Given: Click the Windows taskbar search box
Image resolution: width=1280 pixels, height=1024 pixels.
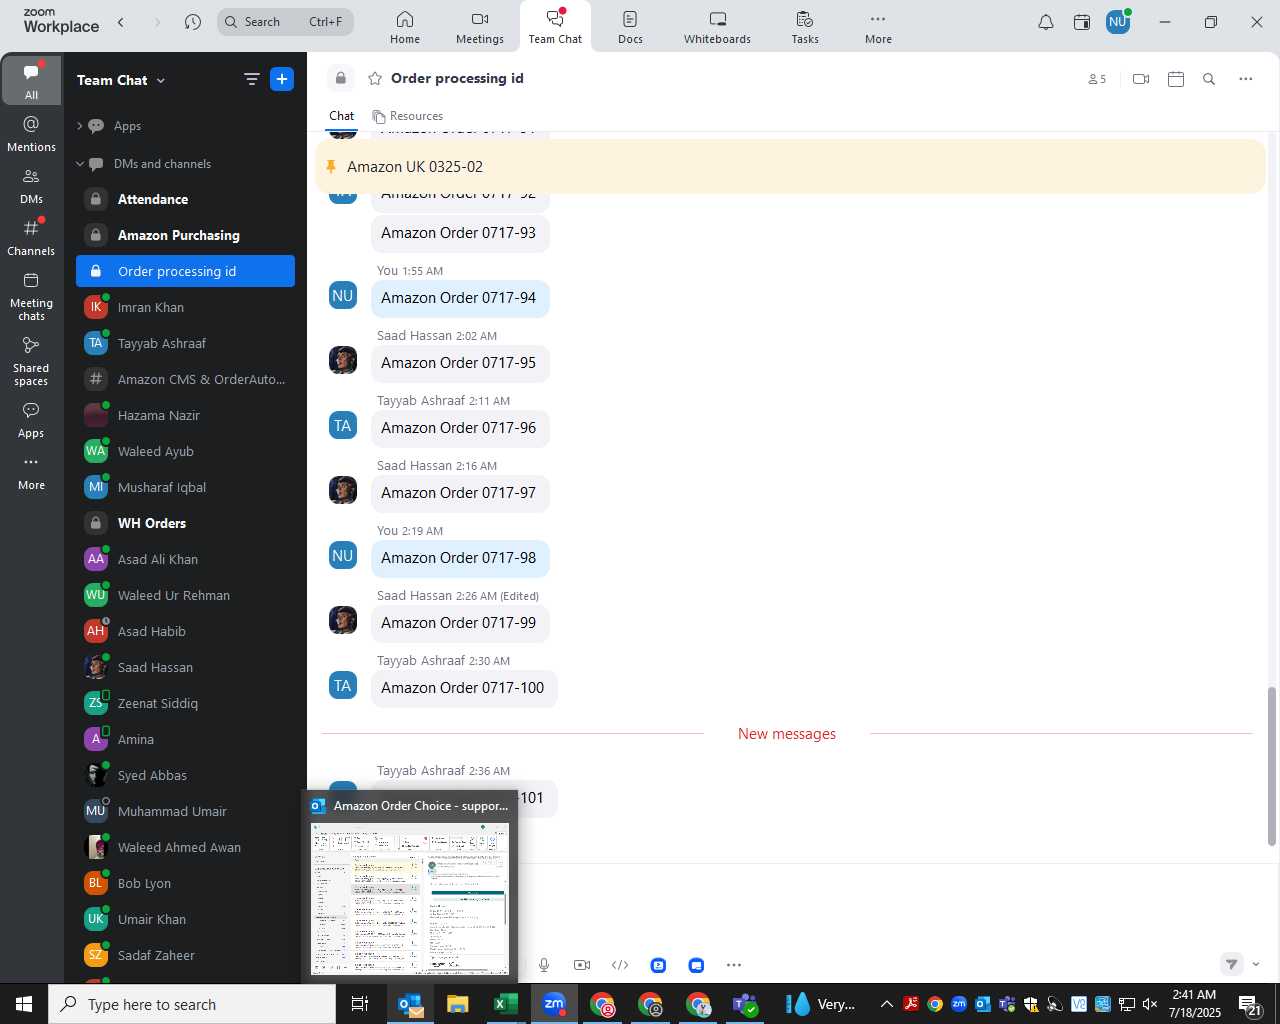Looking at the screenshot, I should [192, 1004].
